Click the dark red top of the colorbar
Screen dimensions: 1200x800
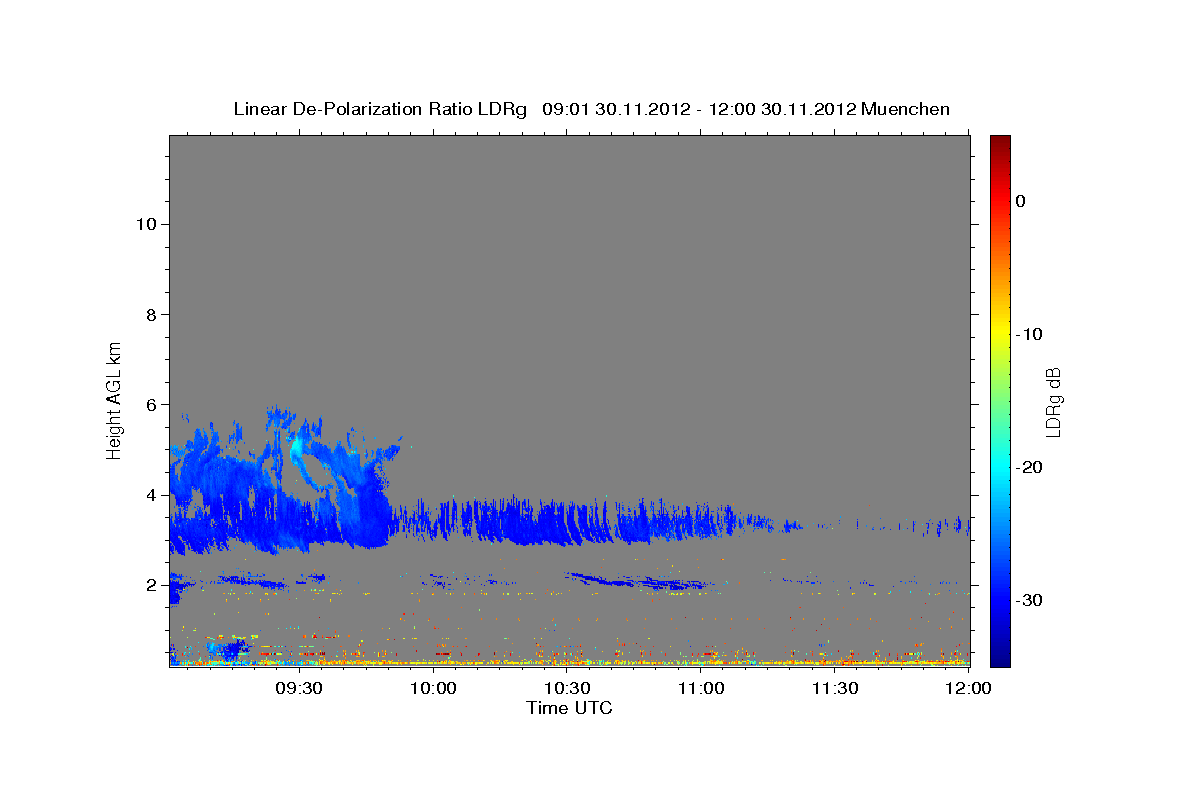click(1000, 143)
